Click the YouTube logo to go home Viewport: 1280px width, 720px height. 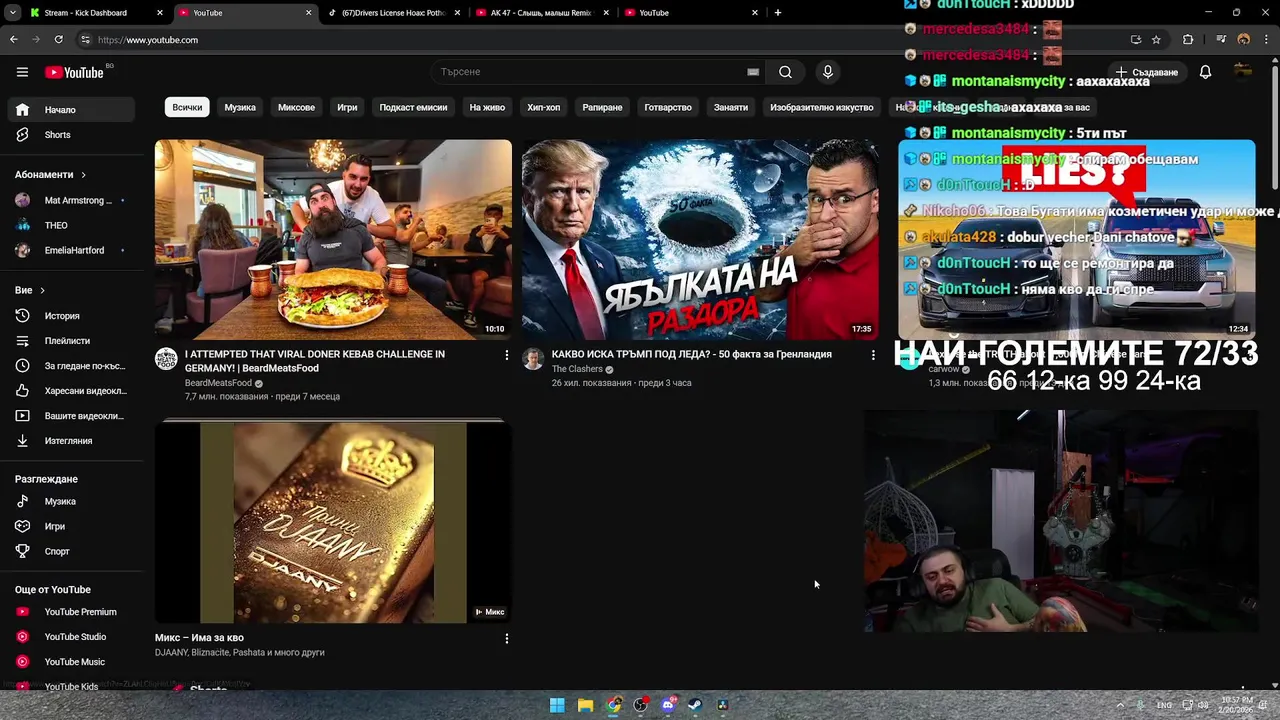pyautogui.click(x=77, y=72)
